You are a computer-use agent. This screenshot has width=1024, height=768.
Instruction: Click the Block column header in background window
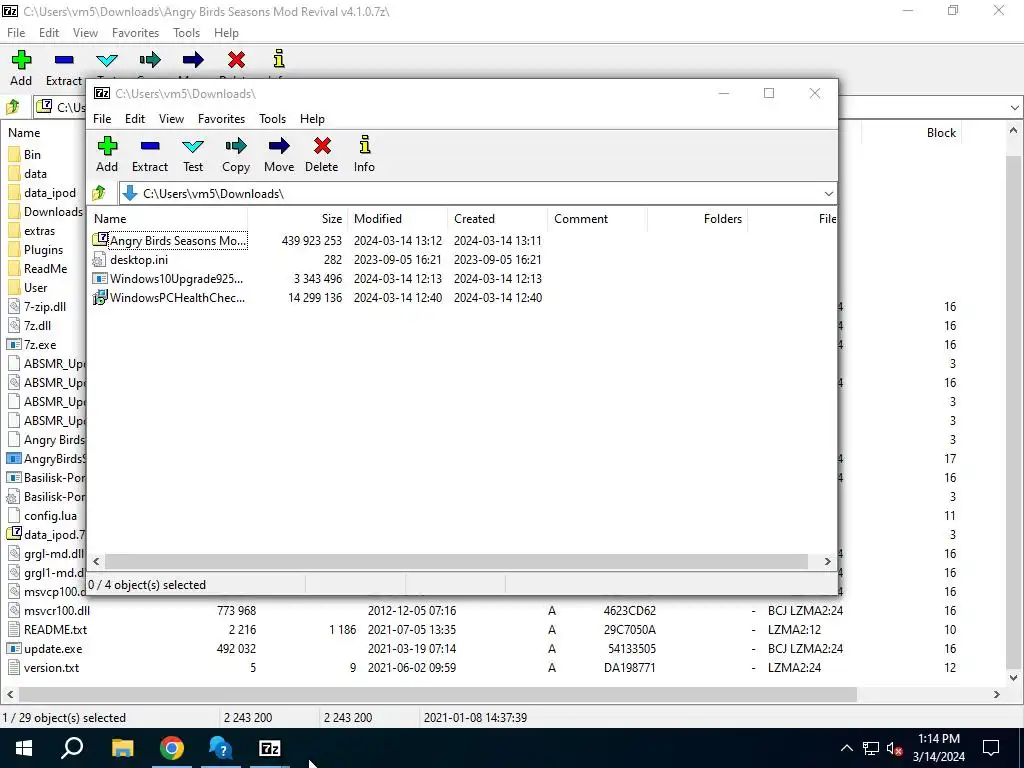click(x=912, y=133)
